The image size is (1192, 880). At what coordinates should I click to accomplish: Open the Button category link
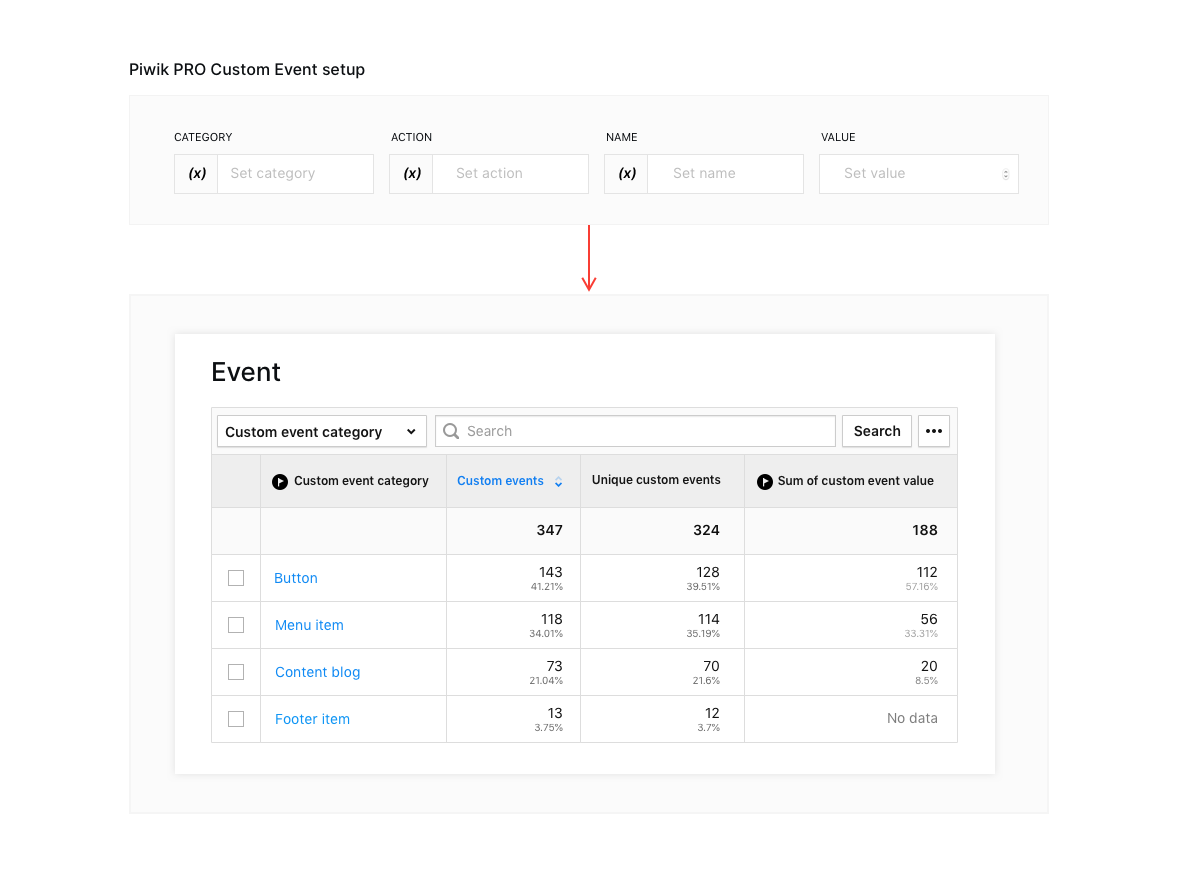pyautogui.click(x=296, y=578)
